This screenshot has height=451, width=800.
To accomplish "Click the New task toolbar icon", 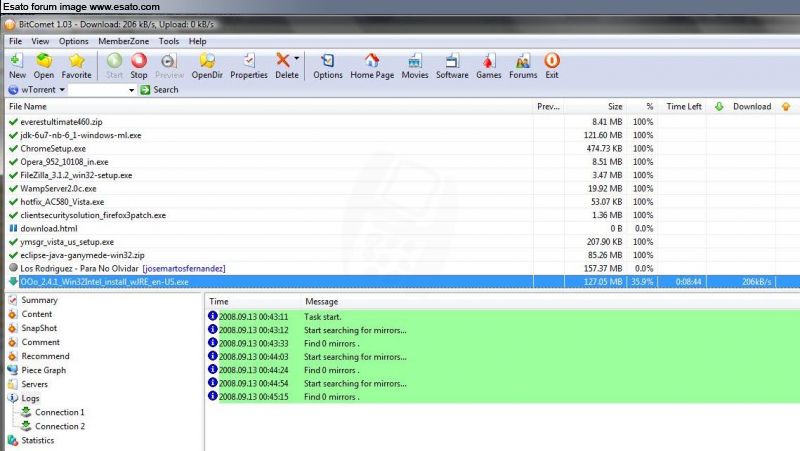I will pyautogui.click(x=17, y=66).
